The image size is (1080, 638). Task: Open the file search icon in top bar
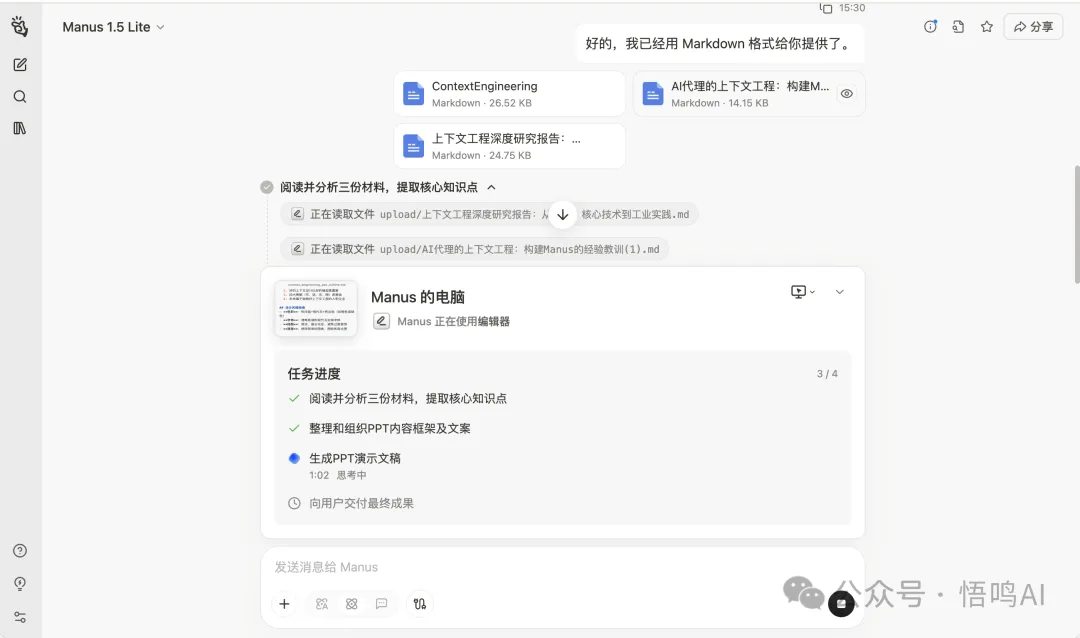[958, 27]
